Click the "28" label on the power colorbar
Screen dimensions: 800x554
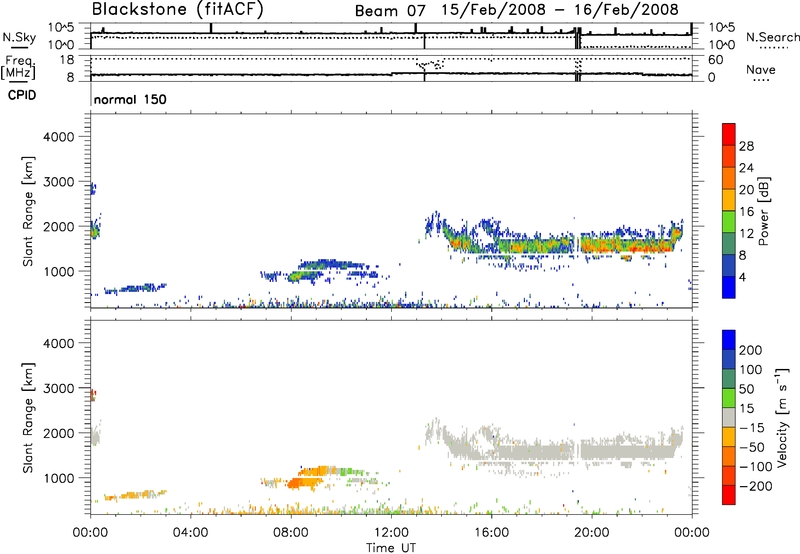(746, 146)
